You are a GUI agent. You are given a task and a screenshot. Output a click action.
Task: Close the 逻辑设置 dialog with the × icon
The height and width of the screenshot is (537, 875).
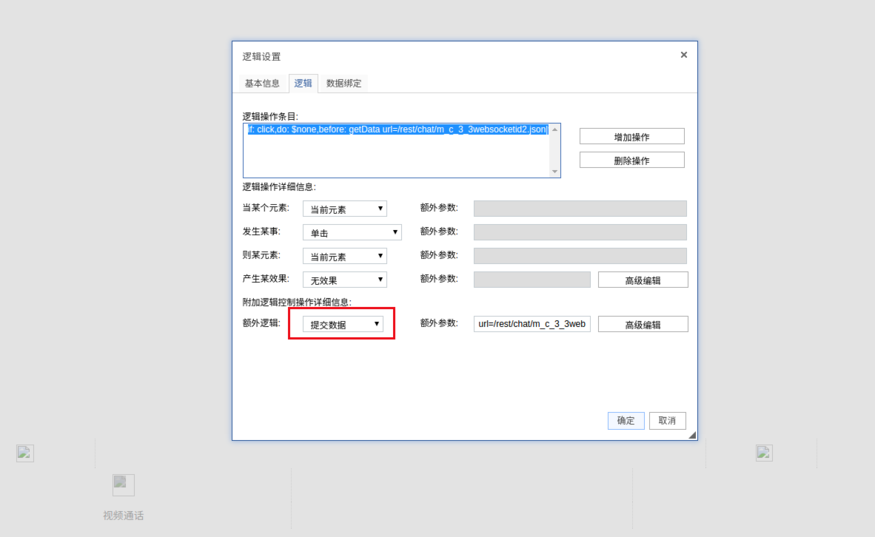coord(684,55)
